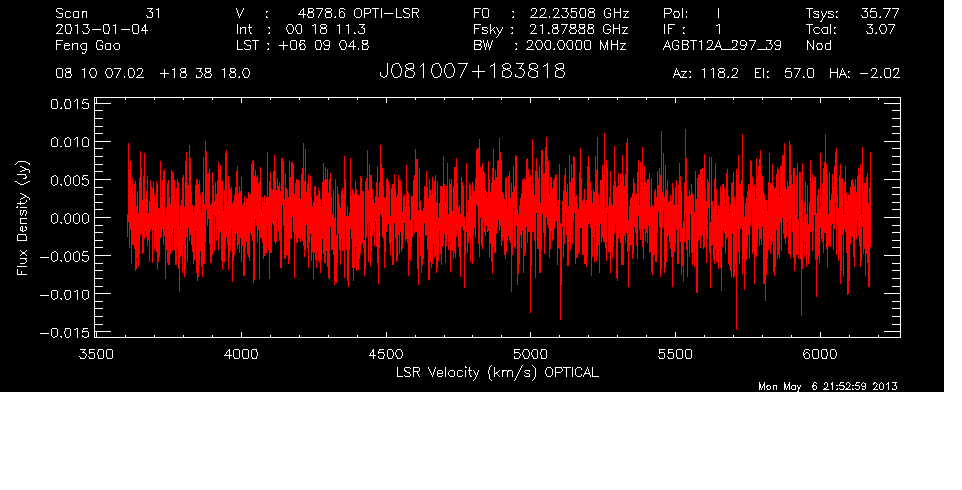This screenshot has width=962, height=490.
Task: Click the integration time 00 18 11.3
Action: point(325,29)
